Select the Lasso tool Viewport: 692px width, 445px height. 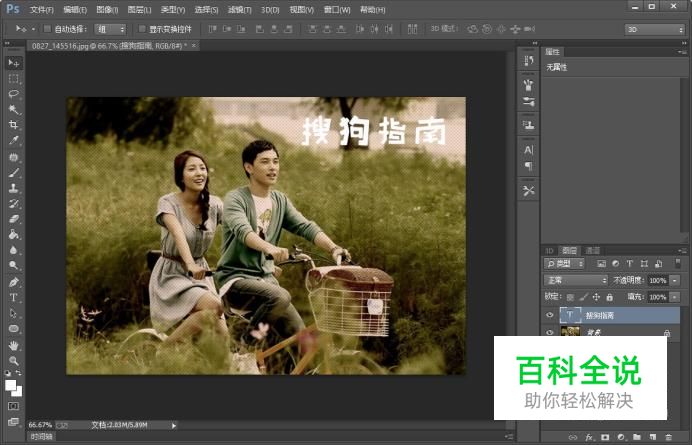click(13, 94)
